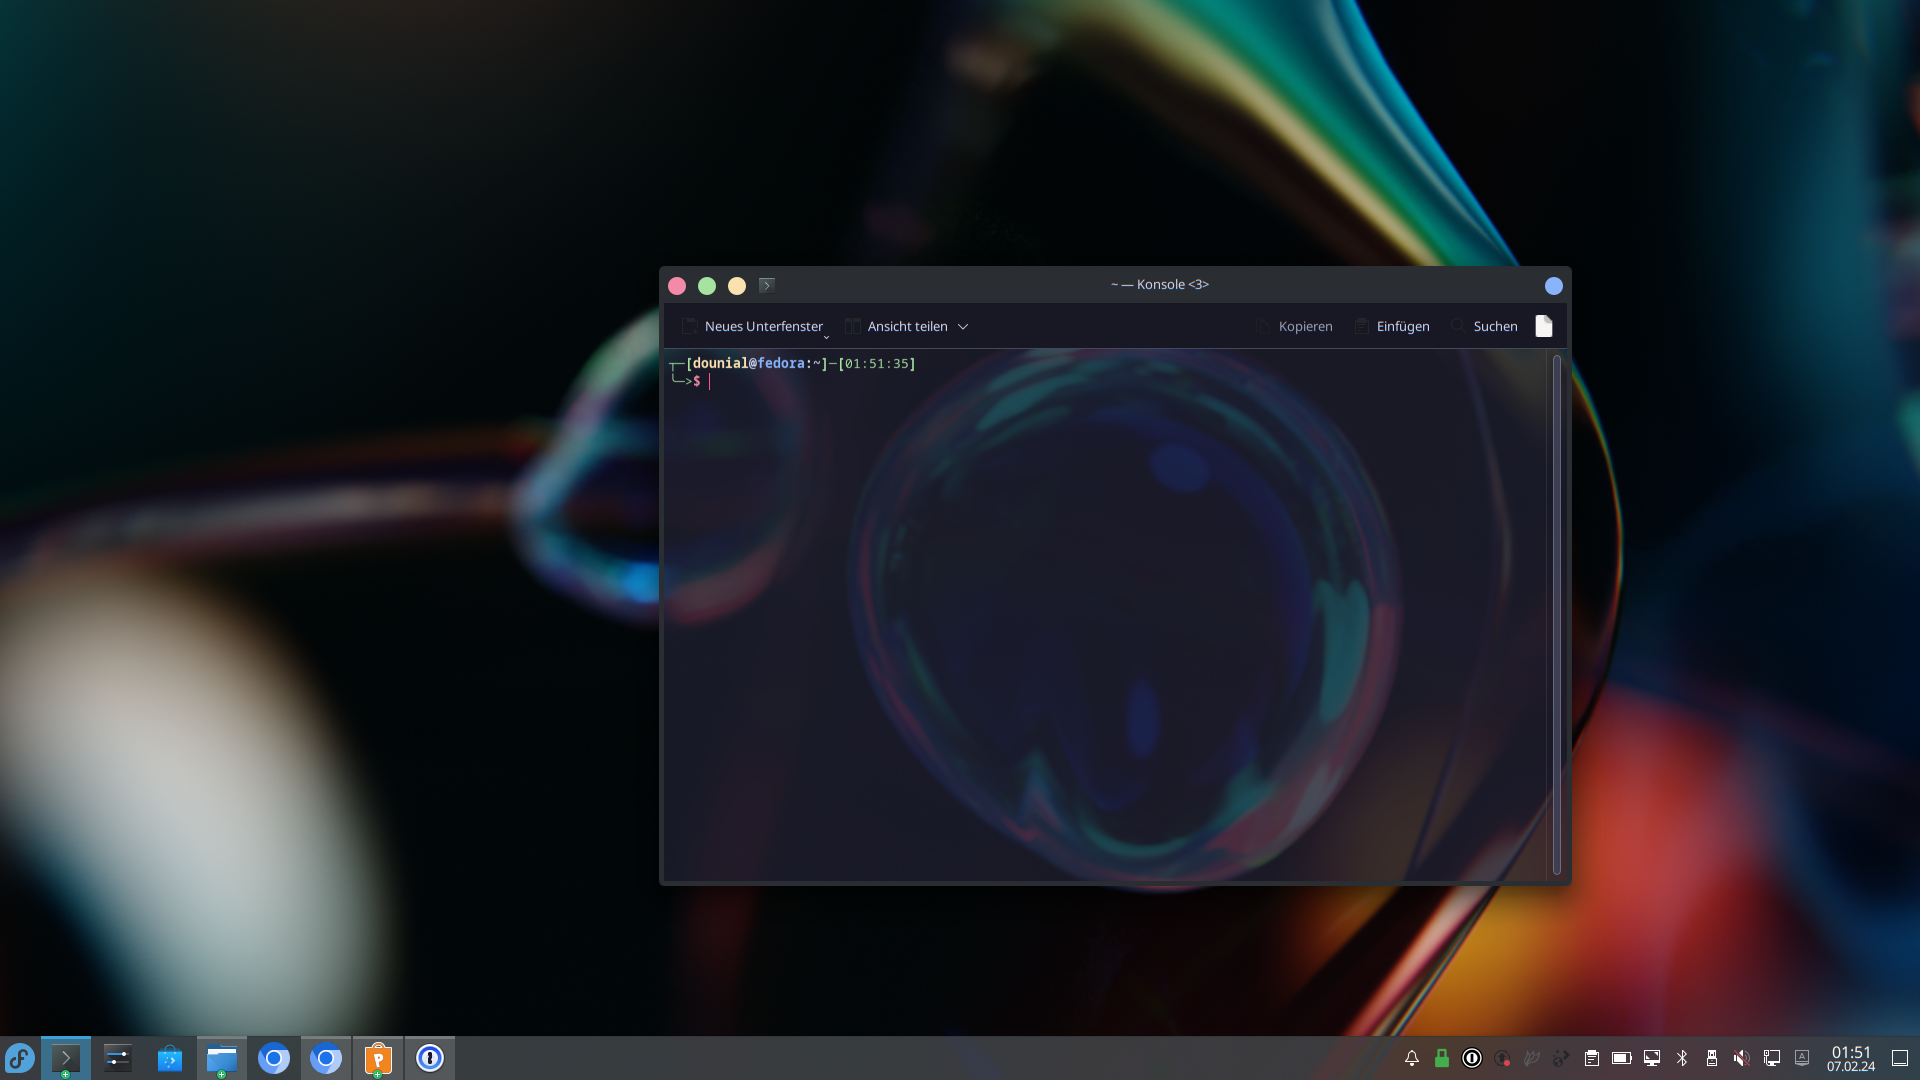Select the Konsole terminal taskbar icon
Viewport: 1920px width, 1080px height.
(66, 1058)
